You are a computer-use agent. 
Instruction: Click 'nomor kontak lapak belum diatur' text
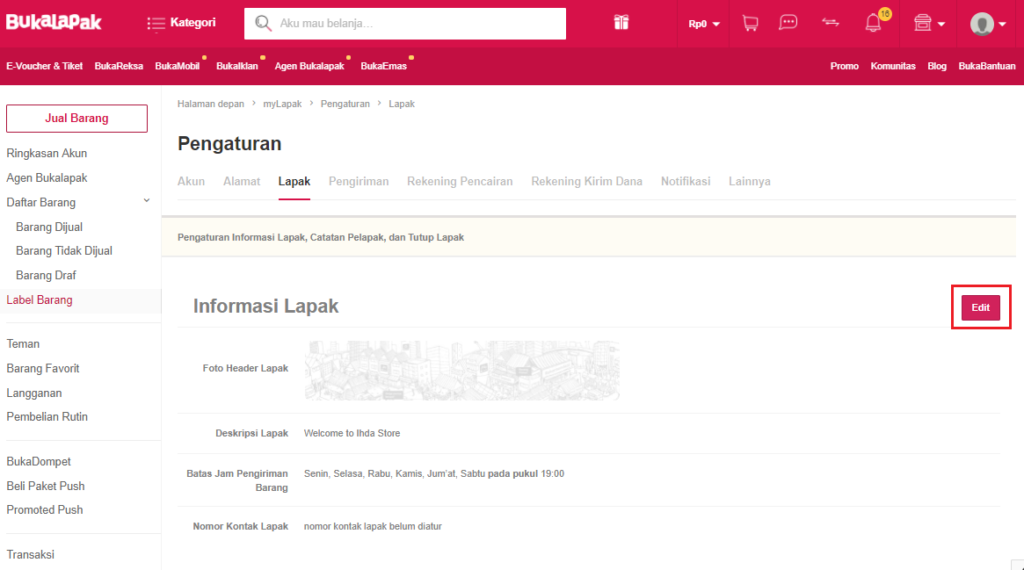coord(373,526)
